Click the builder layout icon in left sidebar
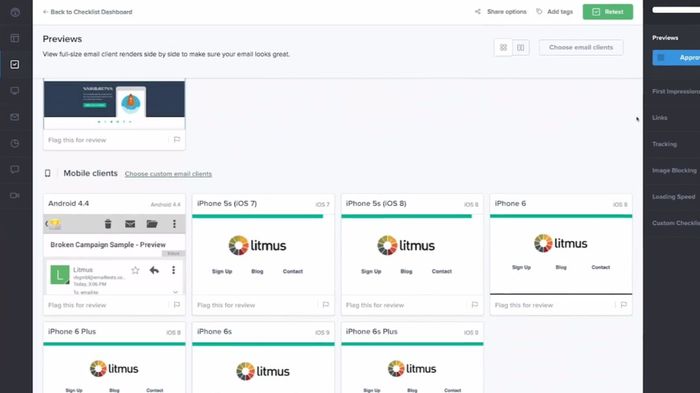 click(x=15, y=38)
